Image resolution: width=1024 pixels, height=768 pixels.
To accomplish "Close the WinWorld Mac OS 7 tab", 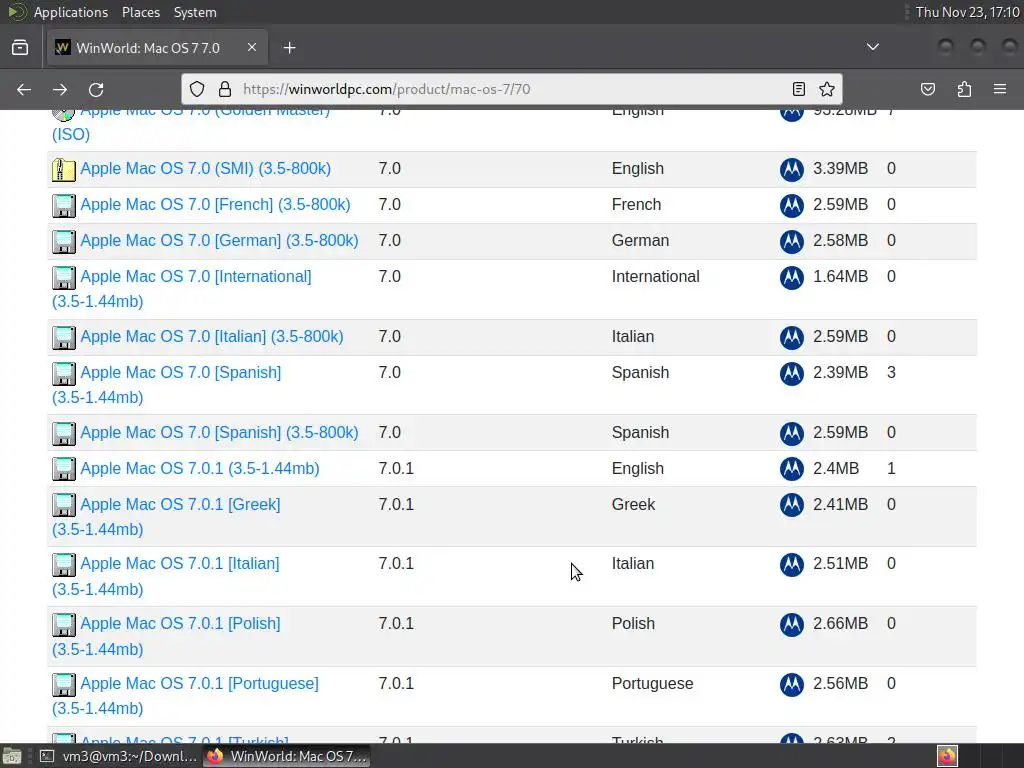I will pyautogui.click(x=252, y=47).
